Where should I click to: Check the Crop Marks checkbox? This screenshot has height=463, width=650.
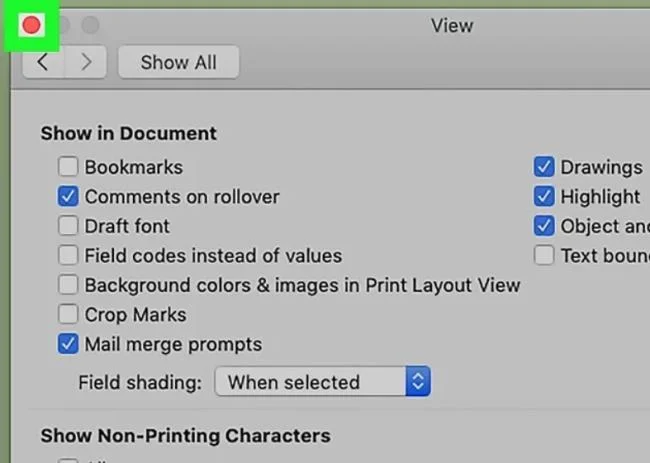(68, 314)
